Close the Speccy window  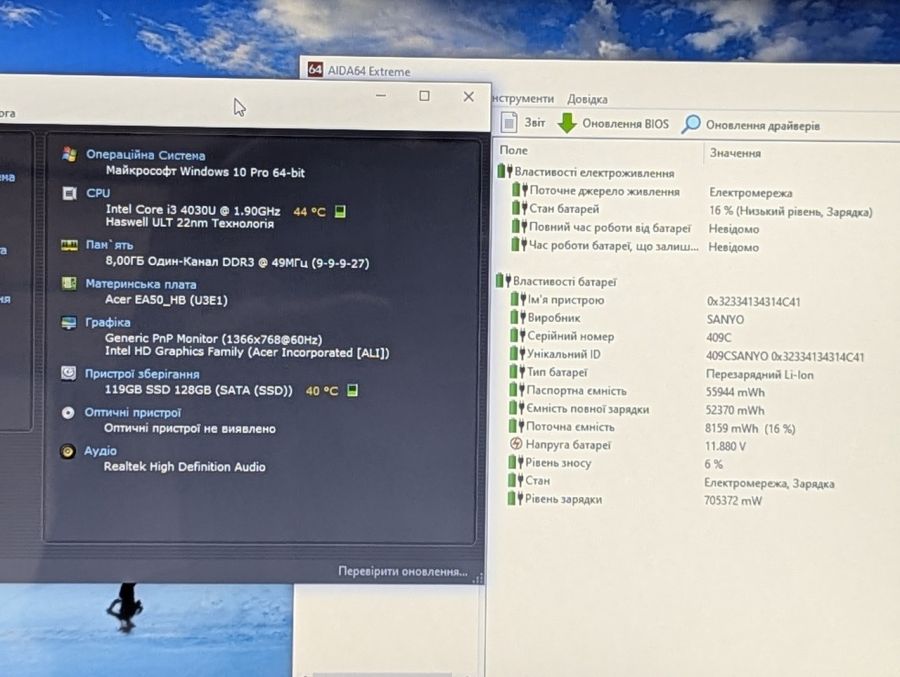468,96
